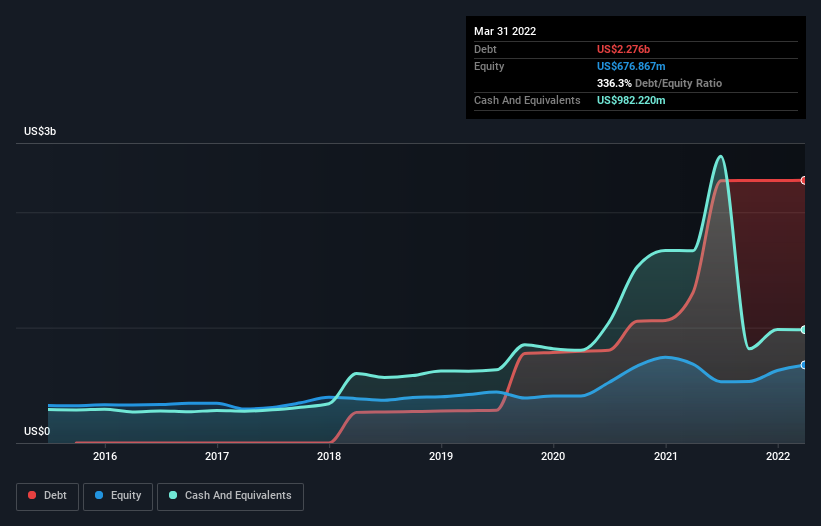Click the 2017 x-axis label
Viewport: 821px width, 526px height.
click(217, 456)
